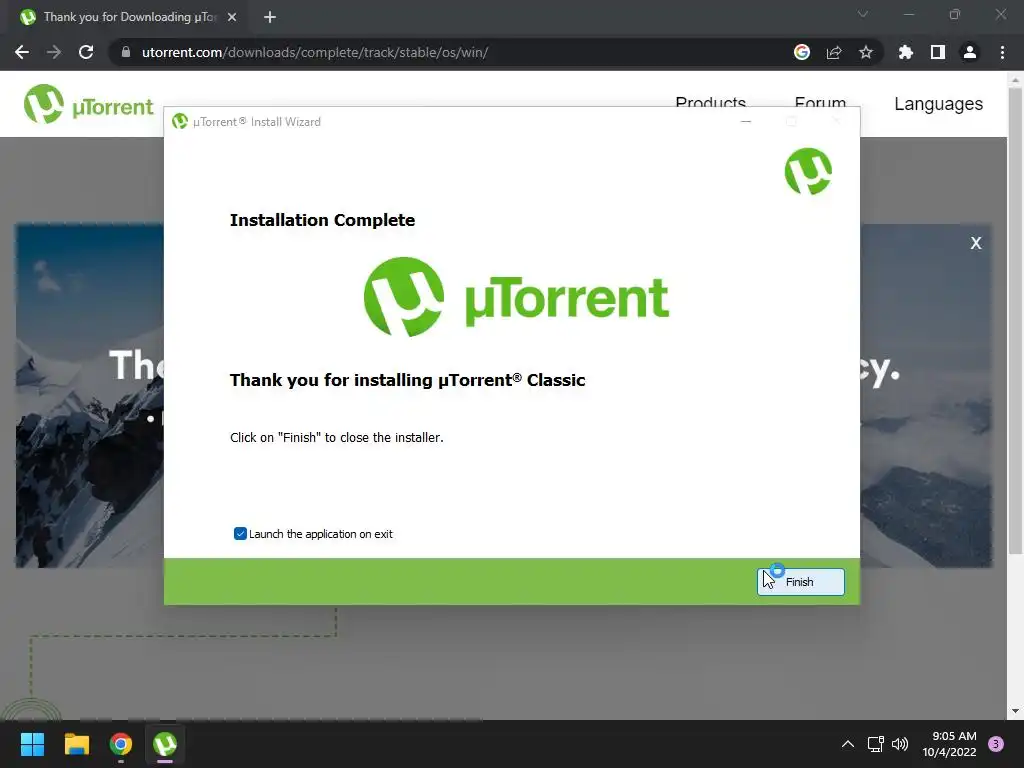
Task: Click the page's vertical scrollbar thumb
Action: tap(1015, 320)
